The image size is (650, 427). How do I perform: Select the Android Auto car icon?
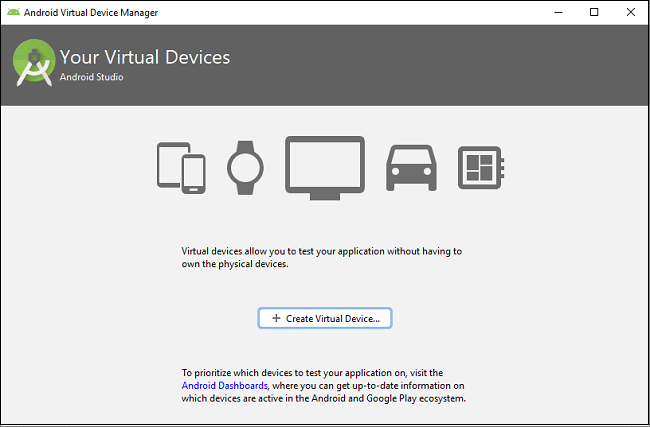tap(410, 167)
